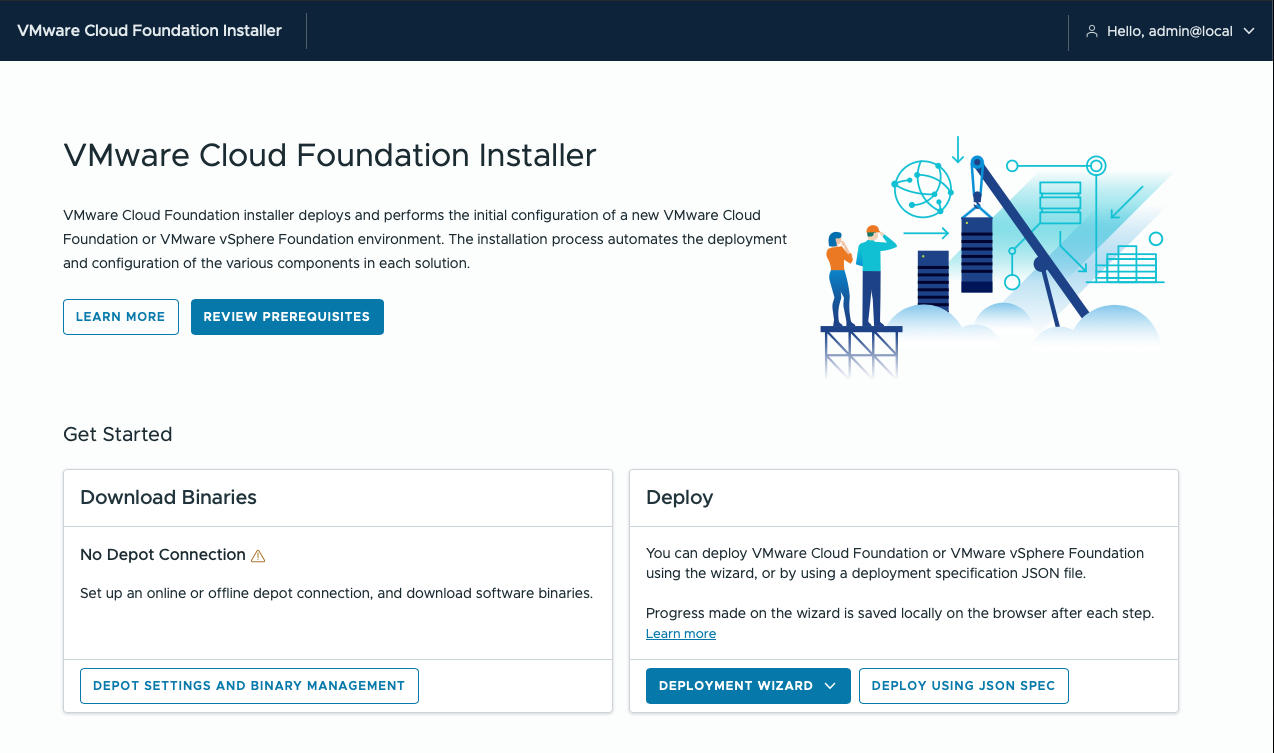Click the warning icon beside No Depot Connection
Image resolution: width=1274 pixels, height=753 pixels.
pyautogui.click(x=258, y=555)
